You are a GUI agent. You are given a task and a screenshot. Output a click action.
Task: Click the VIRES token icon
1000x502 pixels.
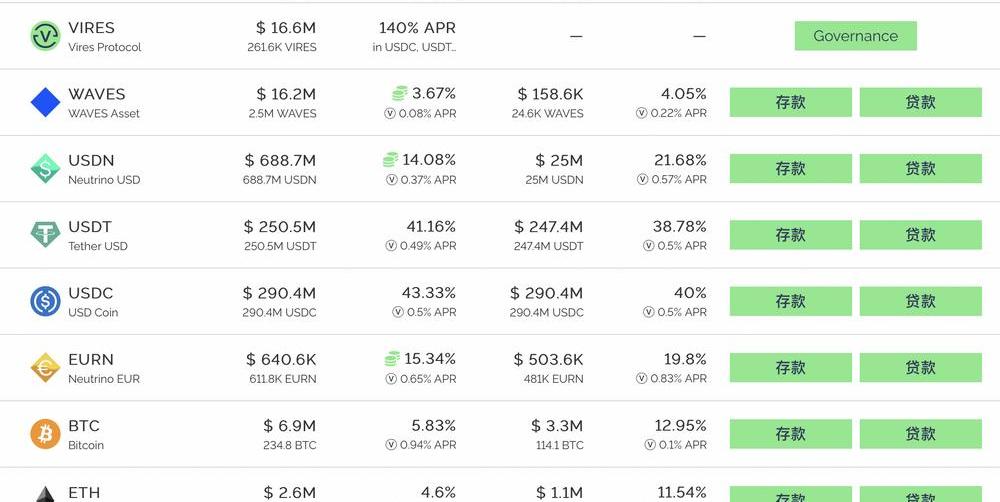point(45,36)
